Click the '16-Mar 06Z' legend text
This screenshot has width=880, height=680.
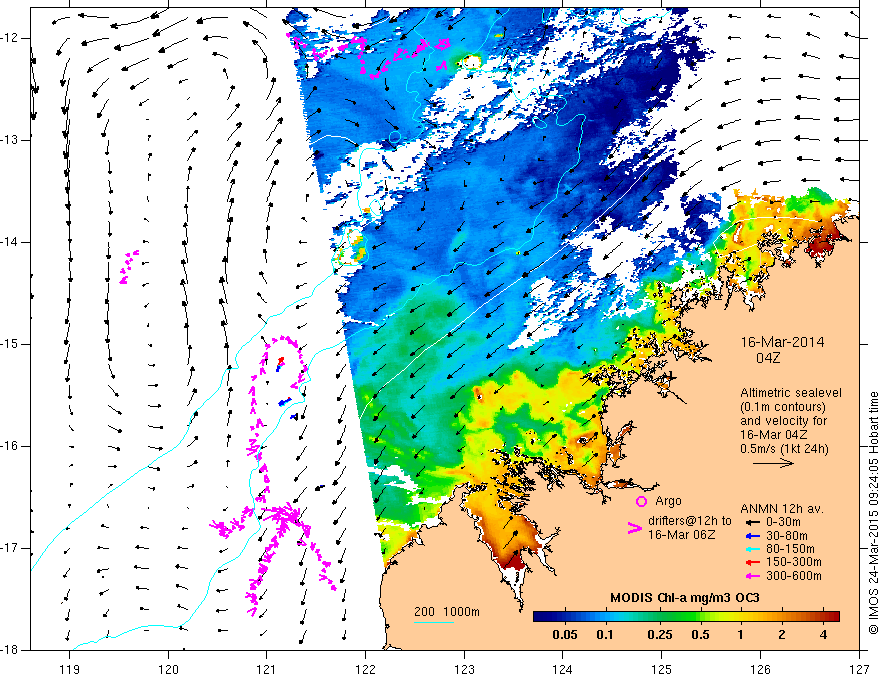[x=681, y=535]
